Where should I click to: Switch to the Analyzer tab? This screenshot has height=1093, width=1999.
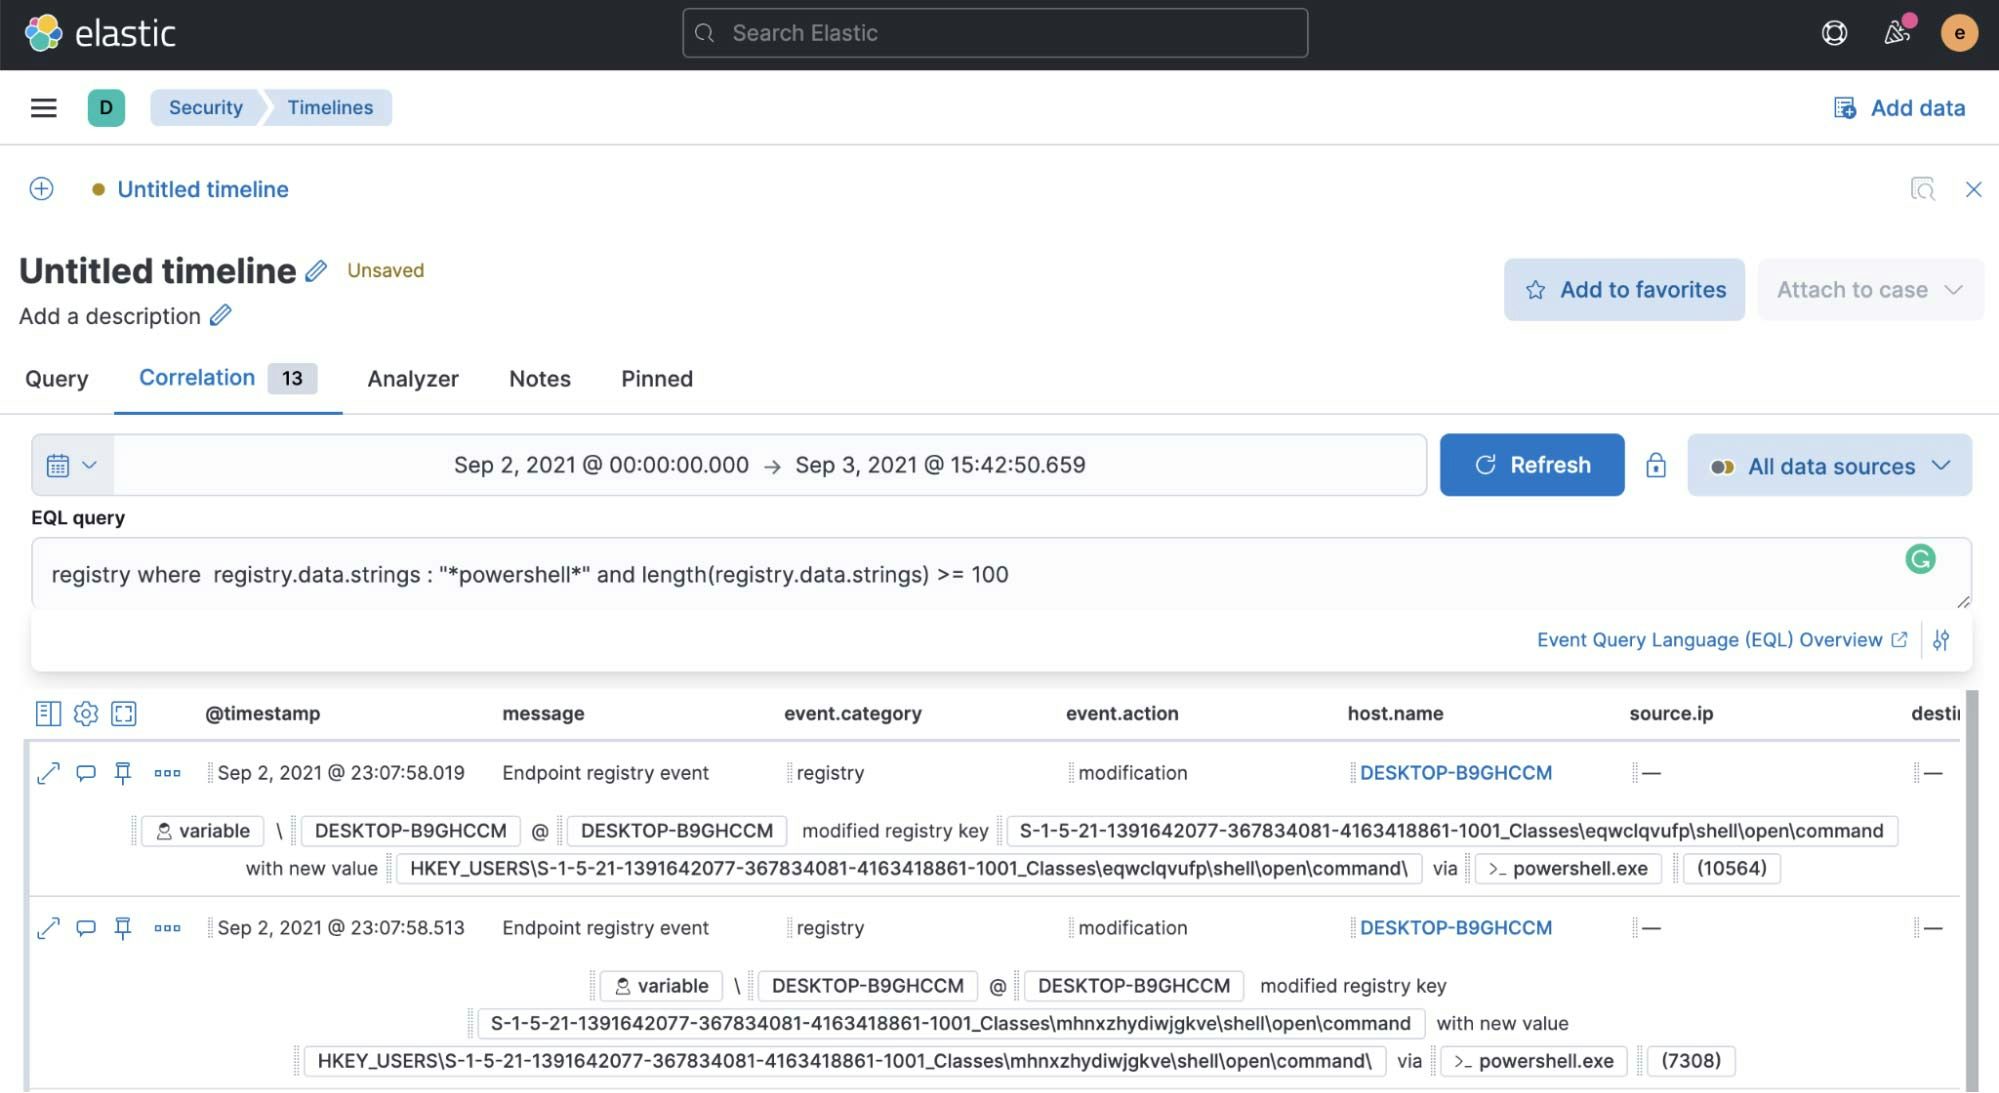tap(412, 378)
